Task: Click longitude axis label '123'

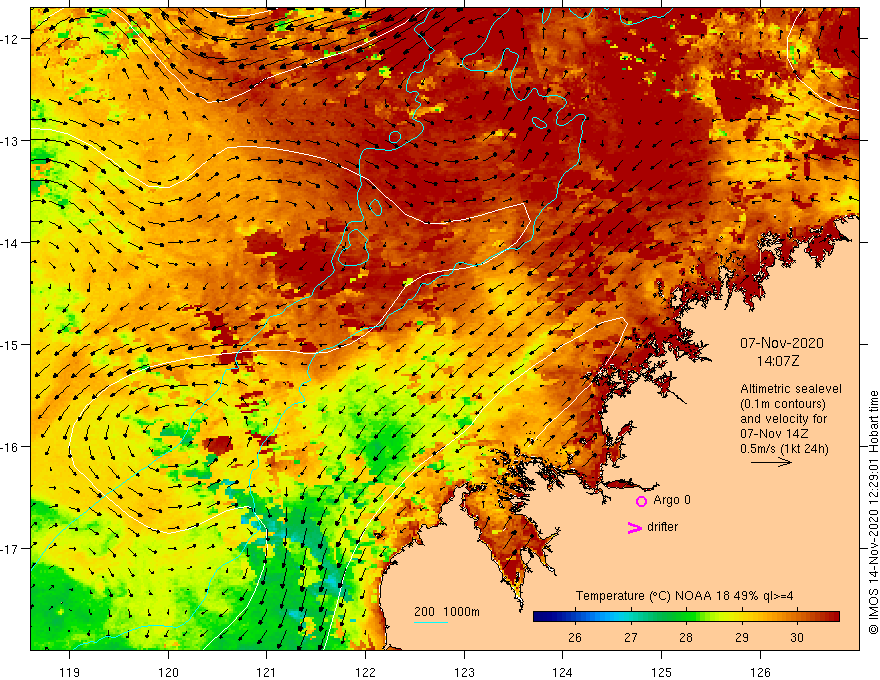Action: tap(464, 672)
